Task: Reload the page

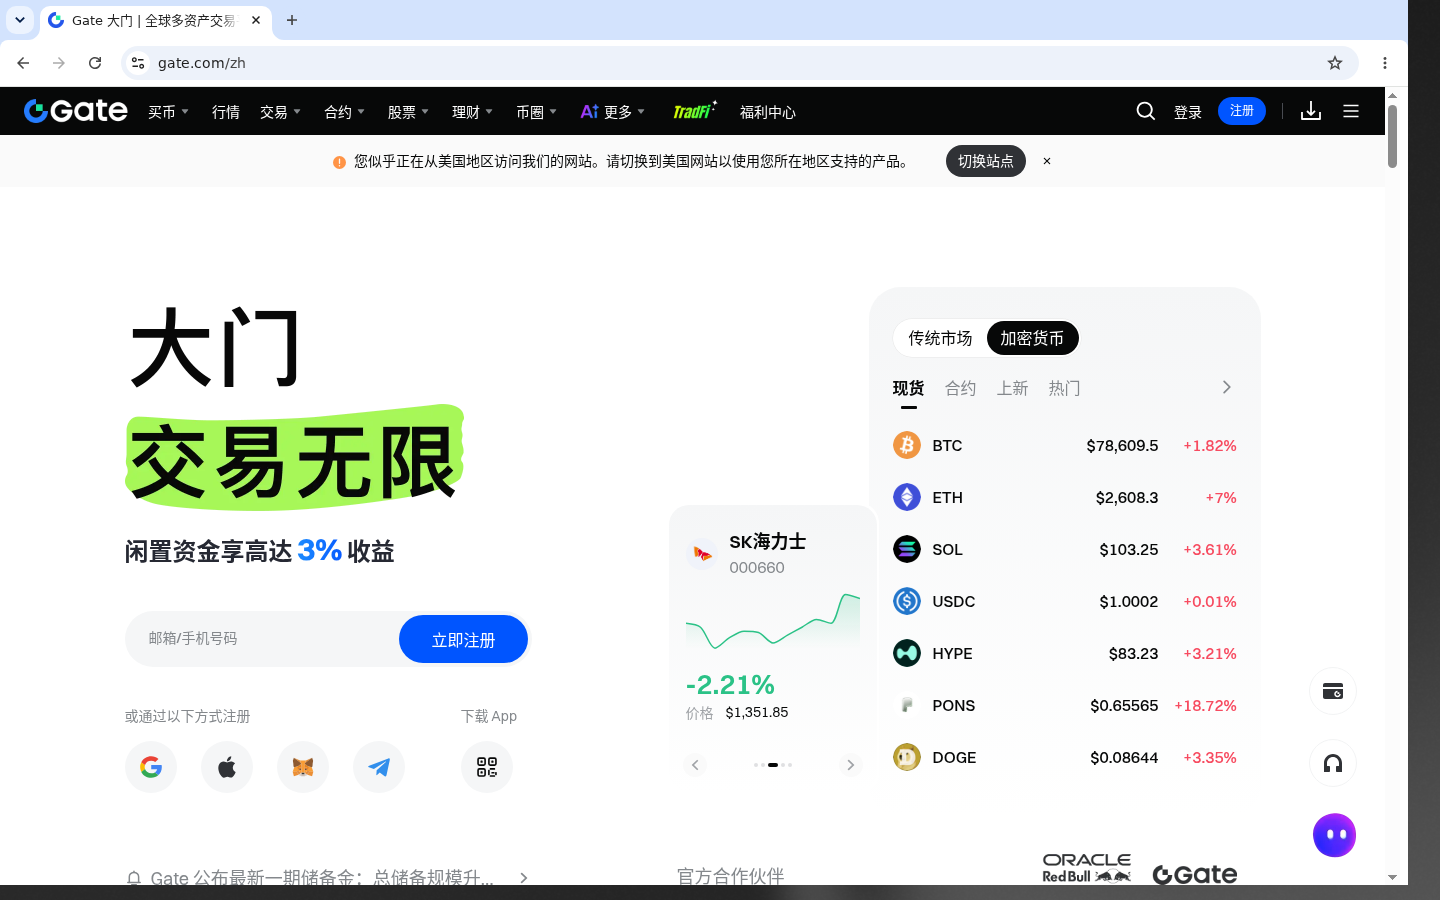Action: pyautogui.click(x=95, y=63)
